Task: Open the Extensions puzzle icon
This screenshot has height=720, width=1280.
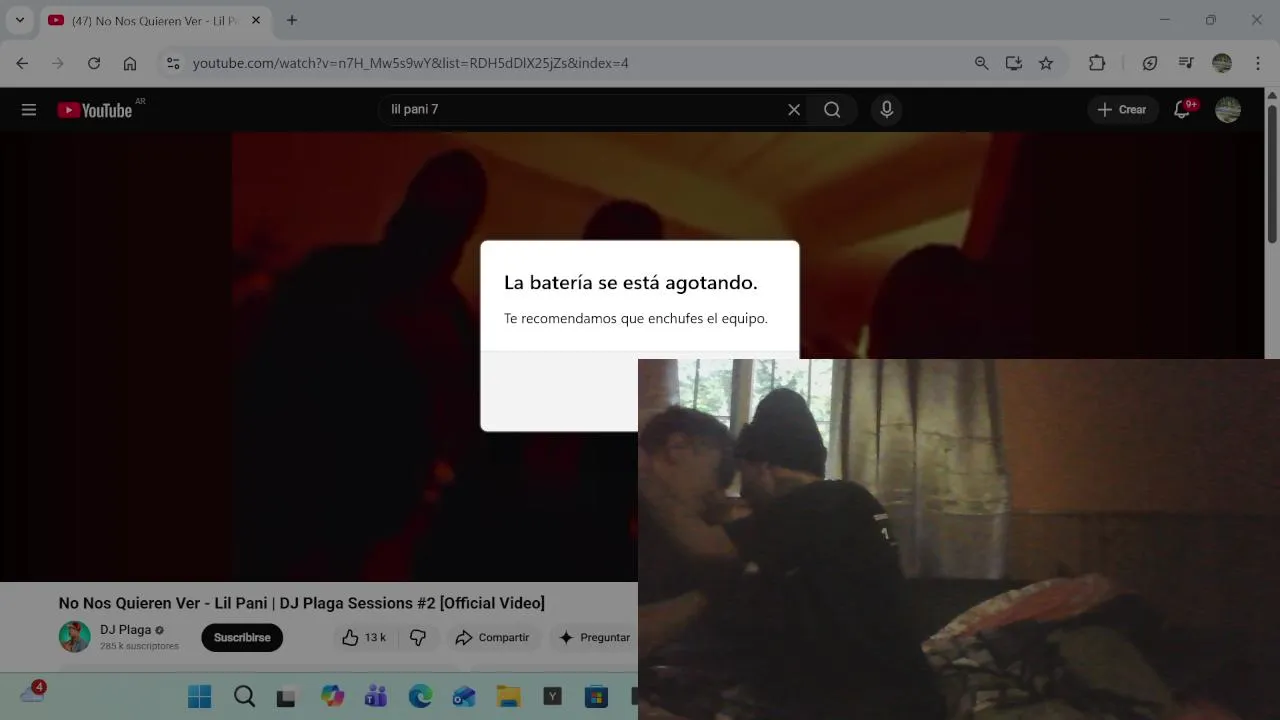Action: click(x=1097, y=63)
